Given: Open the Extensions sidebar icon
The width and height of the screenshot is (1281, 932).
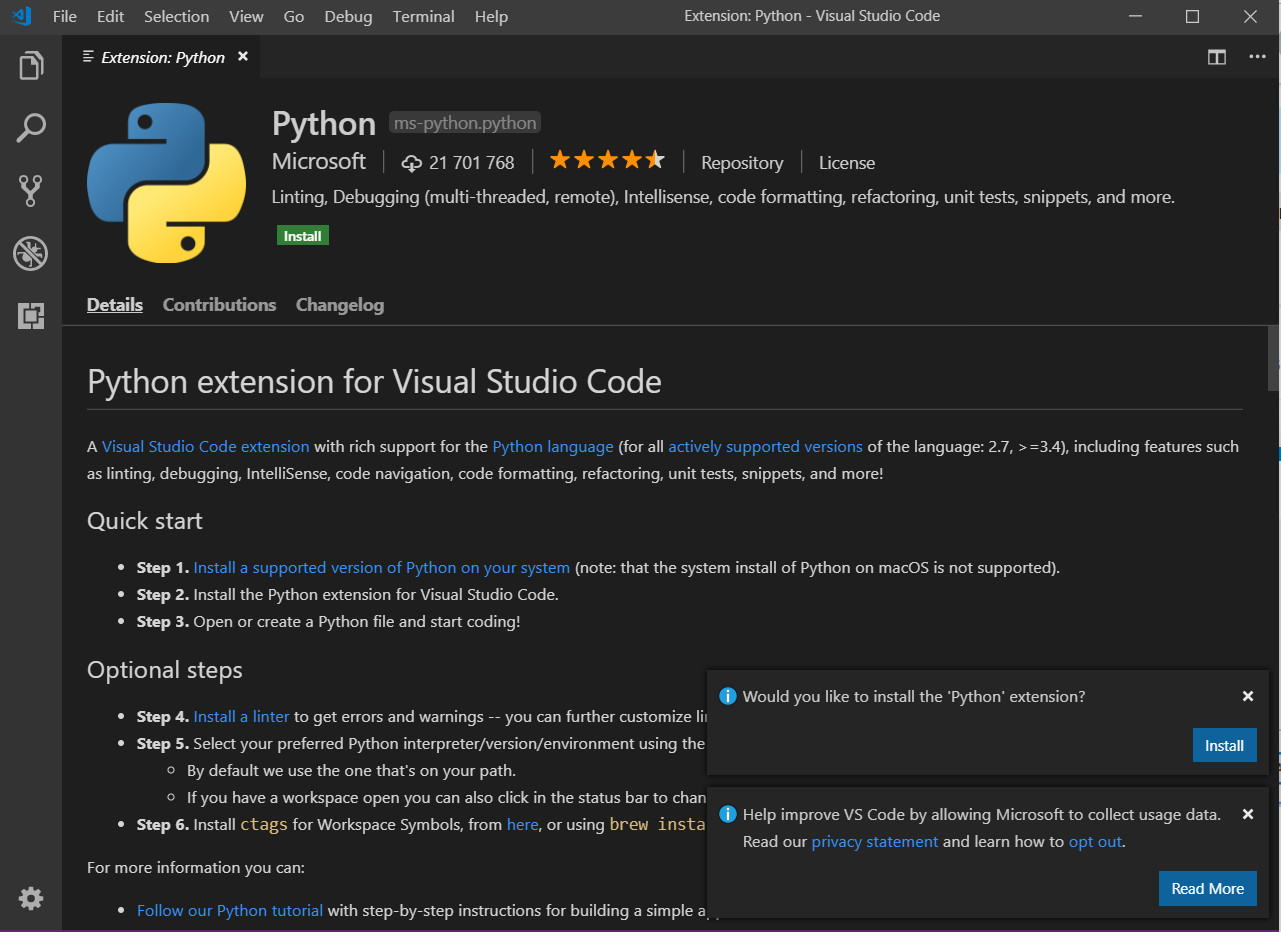Looking at the screenshot, I should [30, 316].
